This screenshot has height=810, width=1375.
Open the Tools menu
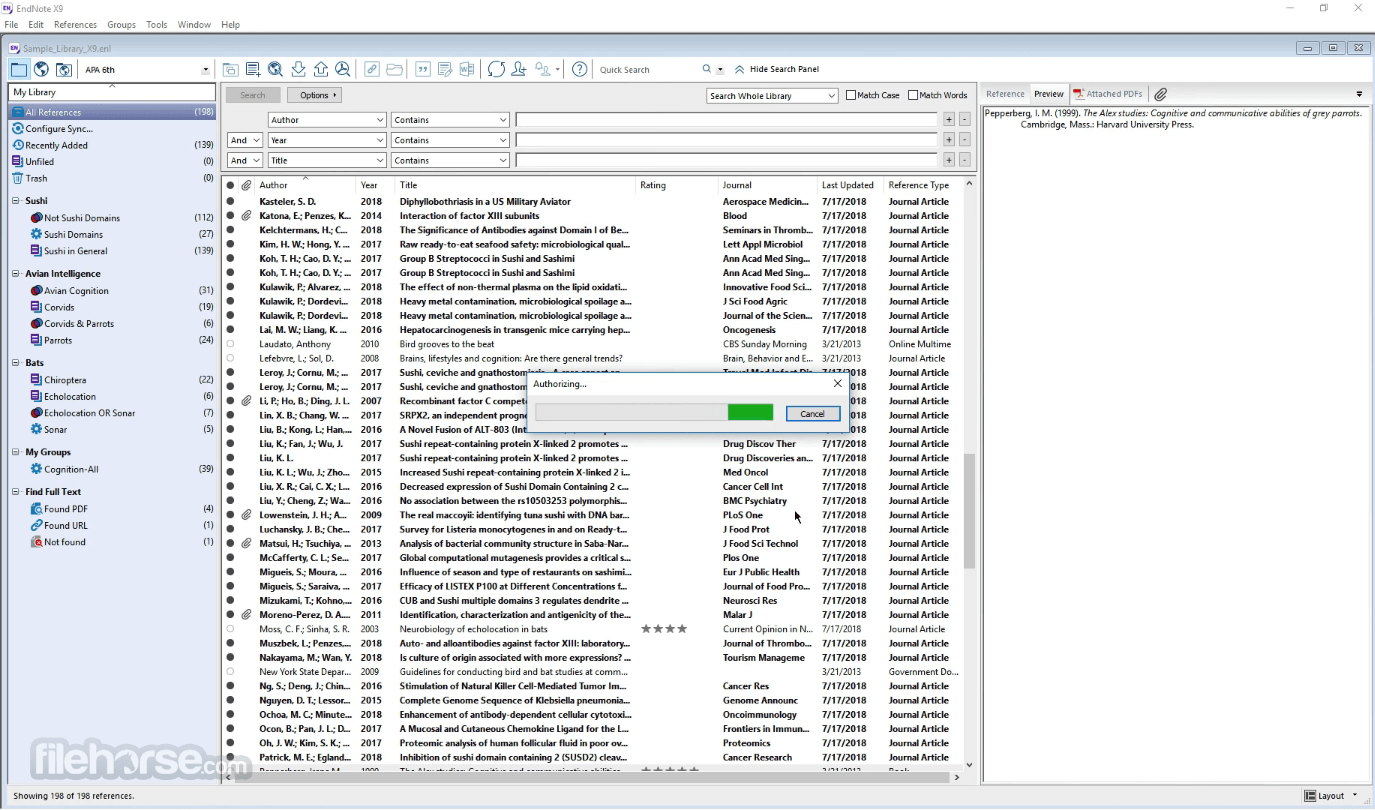157,24
